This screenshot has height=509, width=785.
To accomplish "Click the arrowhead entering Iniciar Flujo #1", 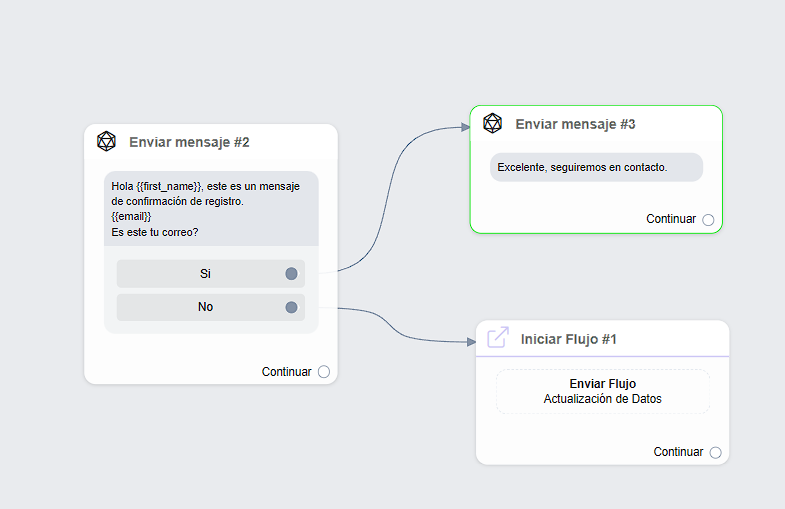I will pos(471,342).
